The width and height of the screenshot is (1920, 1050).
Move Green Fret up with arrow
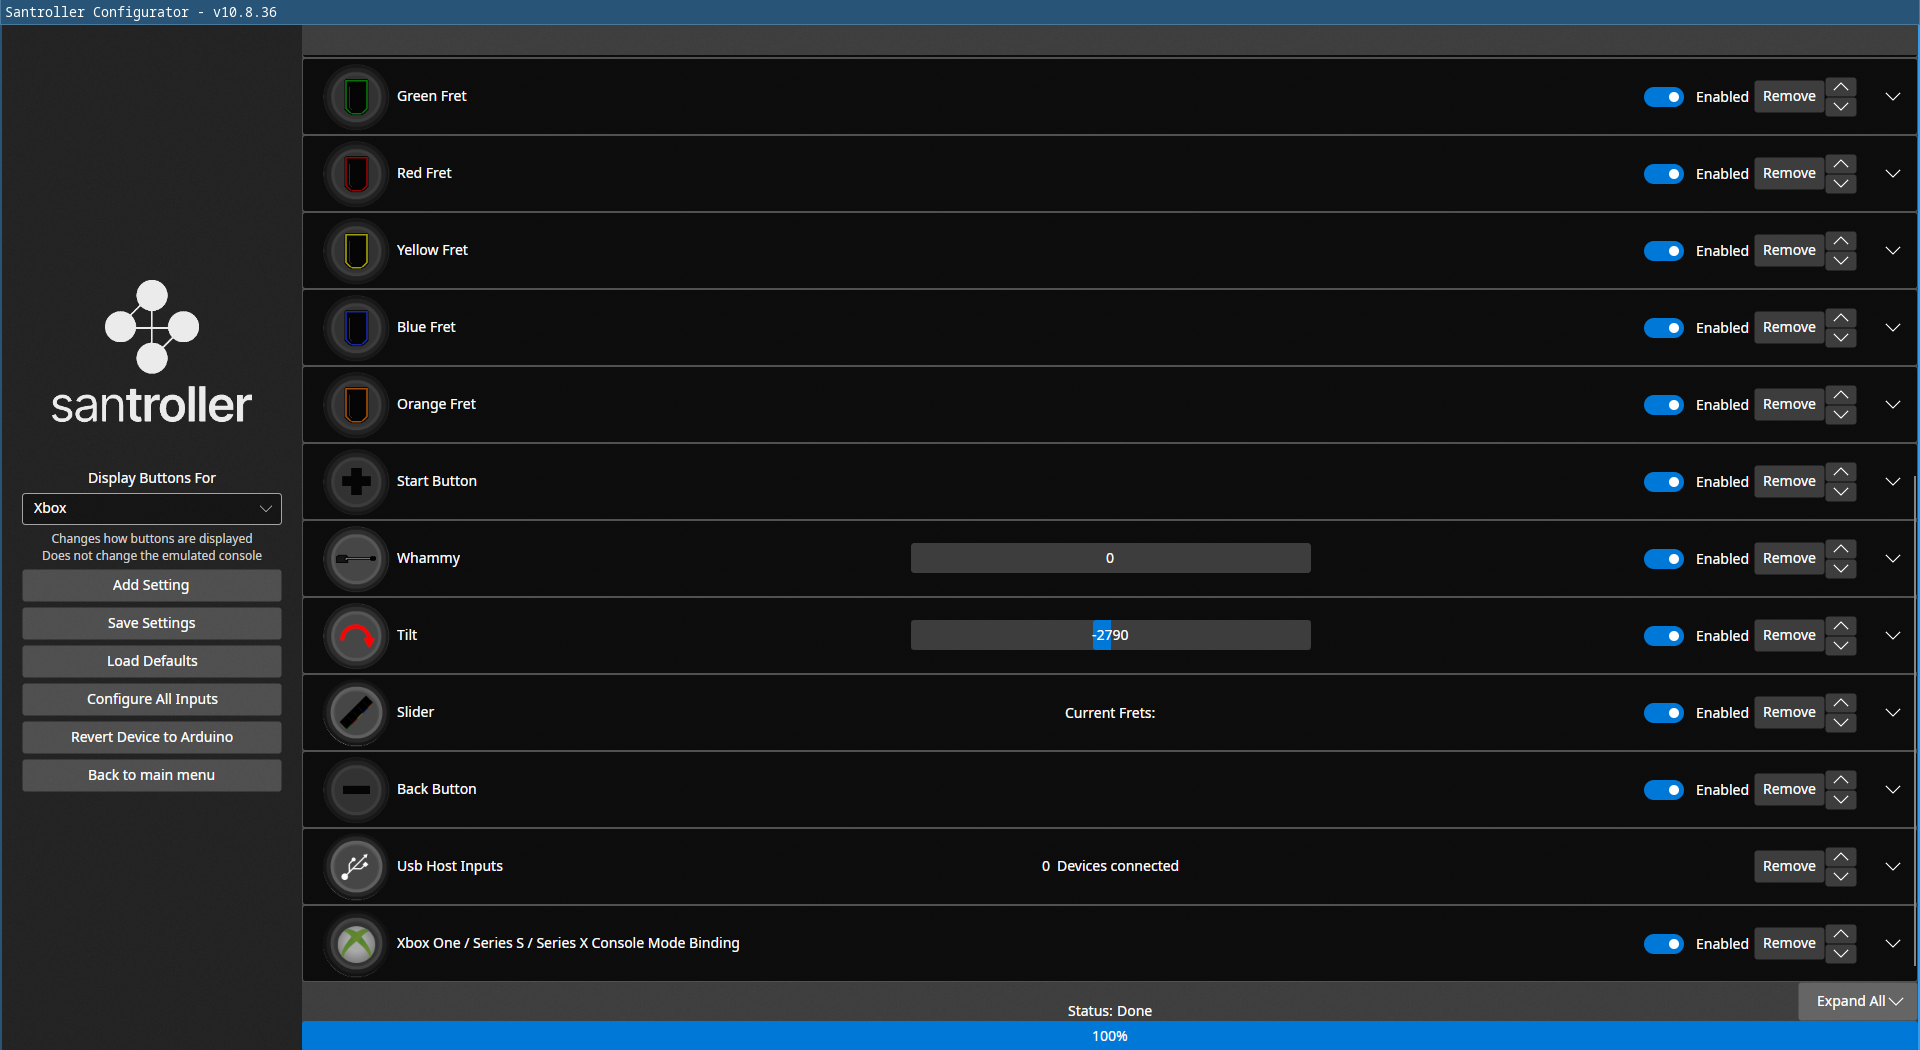pyautogui.click(x=1840, y=87)
